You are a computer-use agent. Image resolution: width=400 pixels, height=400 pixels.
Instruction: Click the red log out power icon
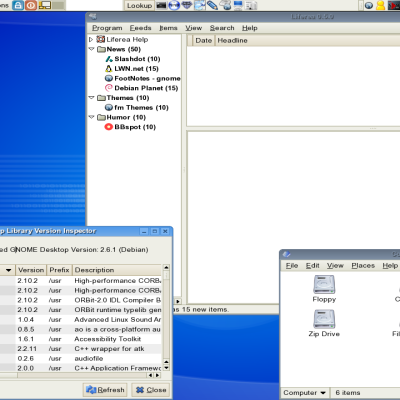pyautogui.click(x=31, y=5)
